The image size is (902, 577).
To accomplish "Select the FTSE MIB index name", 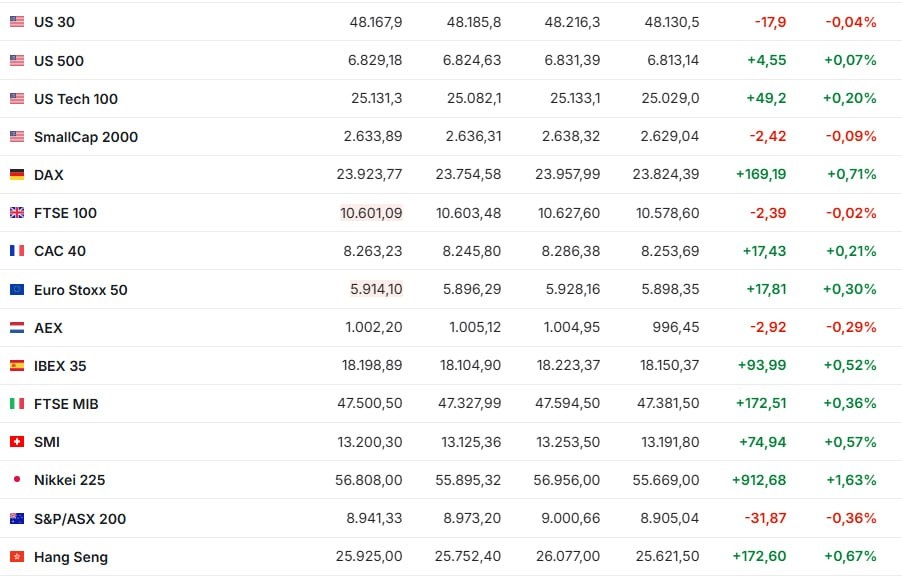I will point(66,404).
